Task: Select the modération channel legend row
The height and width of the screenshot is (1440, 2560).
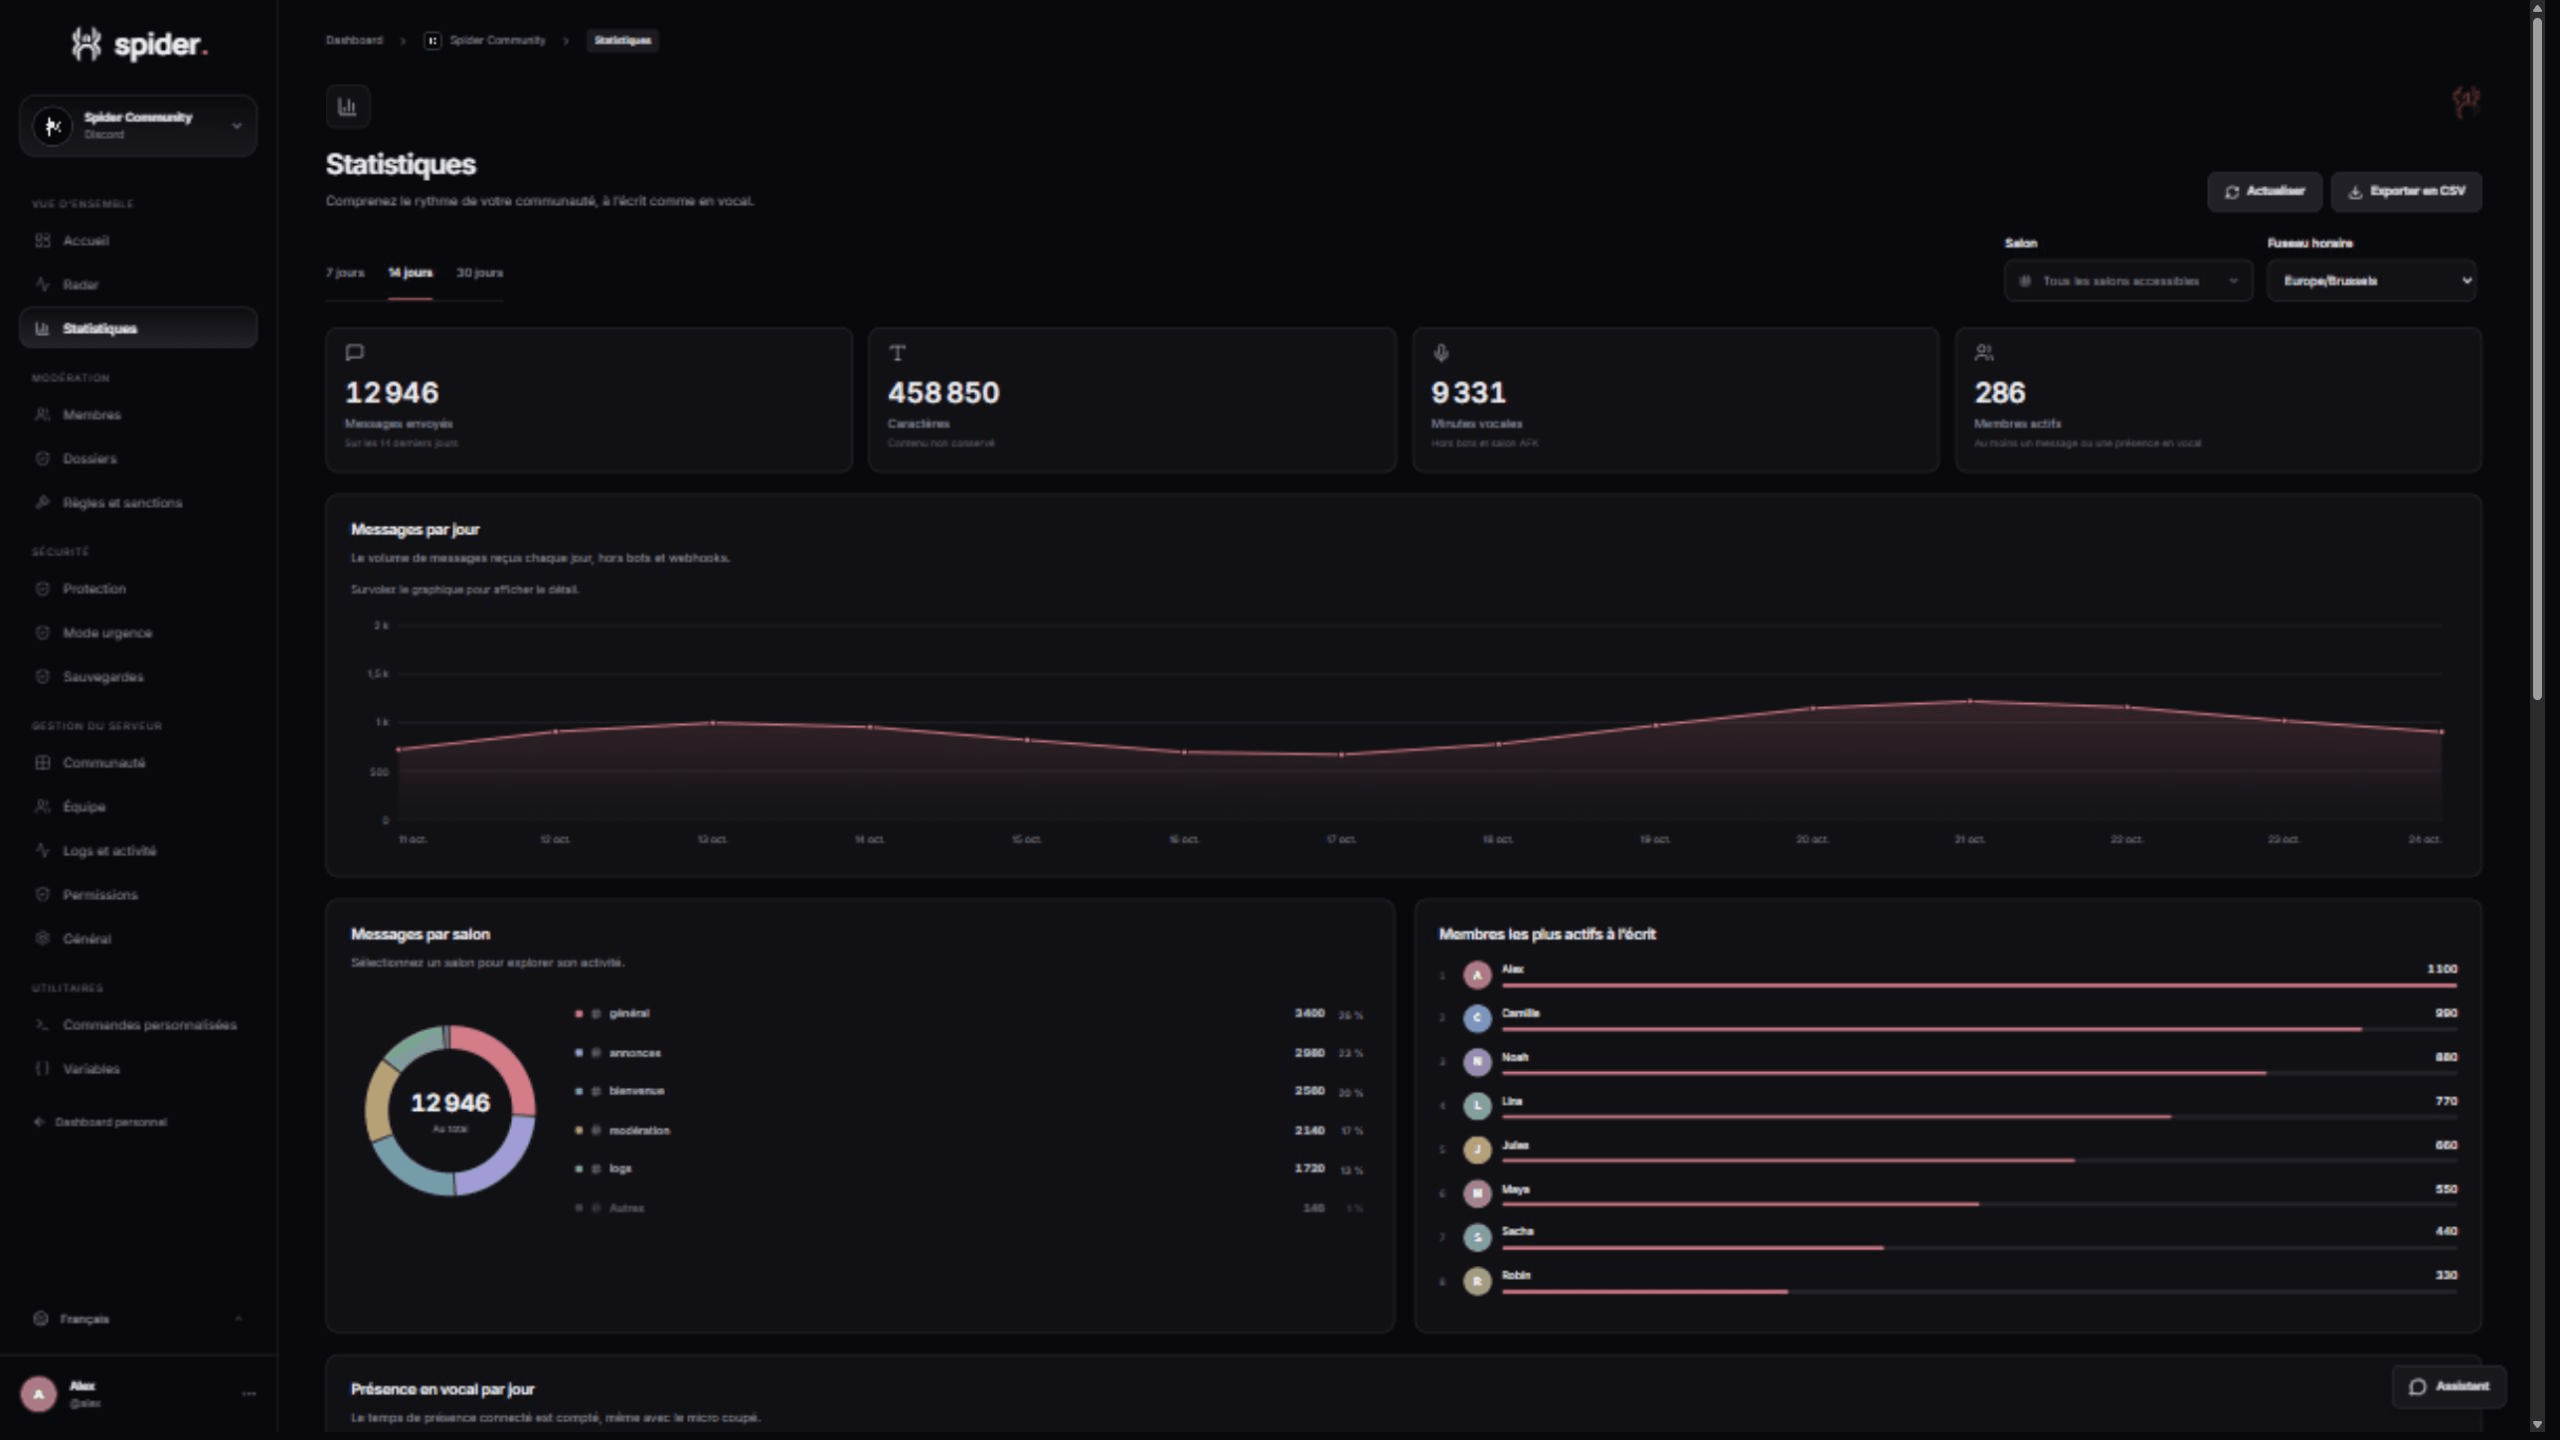Action: tap(968, 1130)
